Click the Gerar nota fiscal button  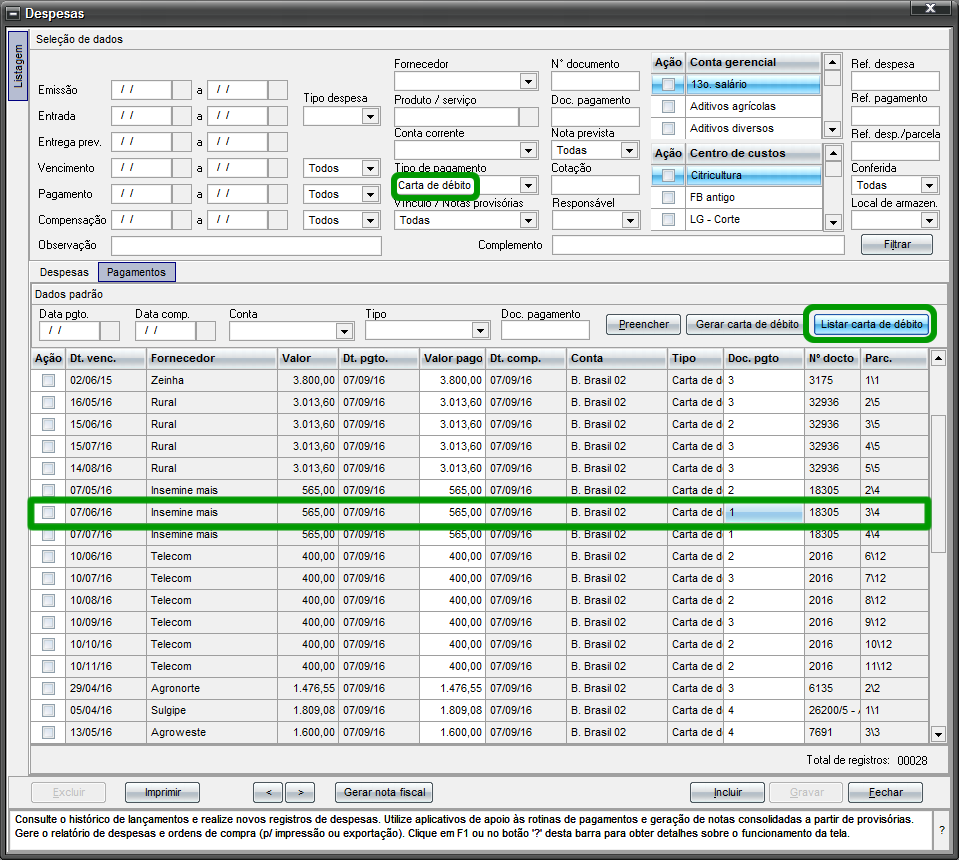coord(384,792)
